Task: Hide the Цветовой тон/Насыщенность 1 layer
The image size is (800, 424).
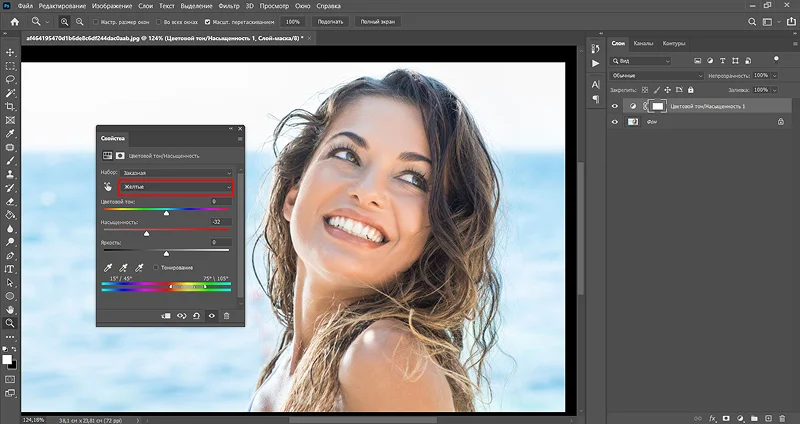Action: tap(615, 106)
